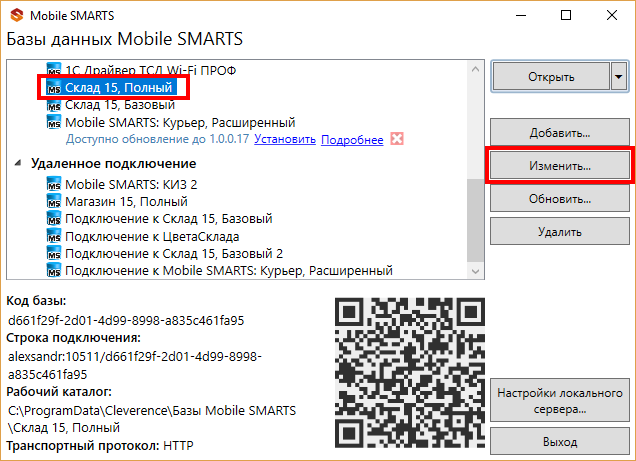Click database code d661f29f-2d01-4d99-8998-a835c461fa95
636x461 pixels.
point(126,320)
